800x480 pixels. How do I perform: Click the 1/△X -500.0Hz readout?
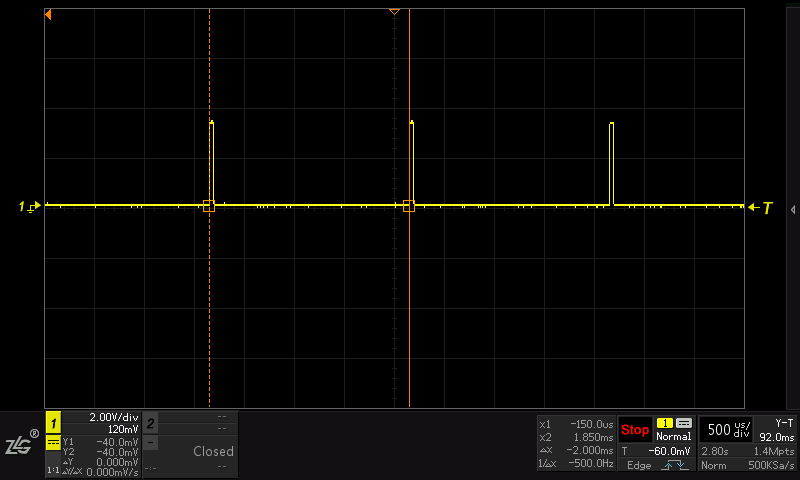pyautogui.click(x=576, y=464)
